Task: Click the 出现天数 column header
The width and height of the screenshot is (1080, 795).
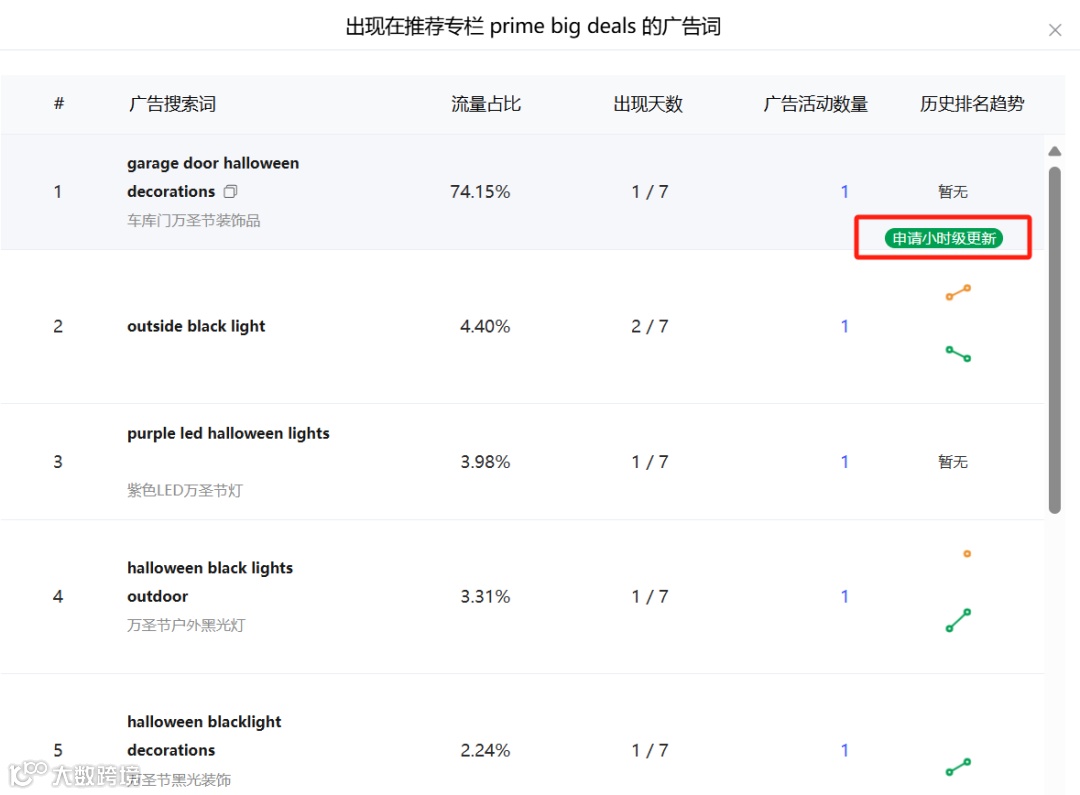Action: click(647, 104)
